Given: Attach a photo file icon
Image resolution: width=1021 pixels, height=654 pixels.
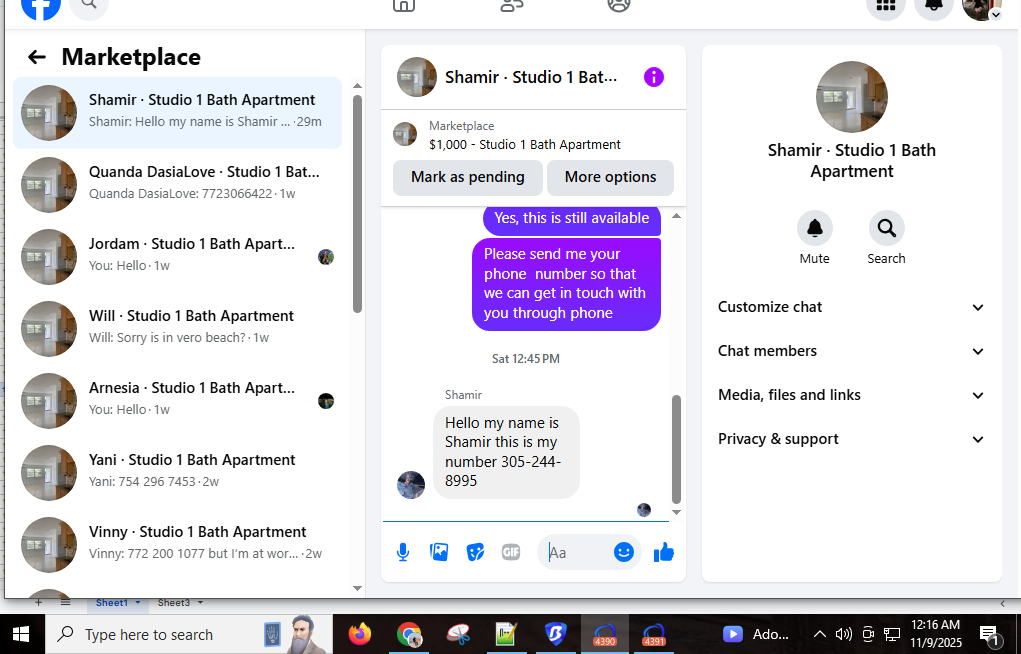Looking at the screenshot, I should coord(439,552).
